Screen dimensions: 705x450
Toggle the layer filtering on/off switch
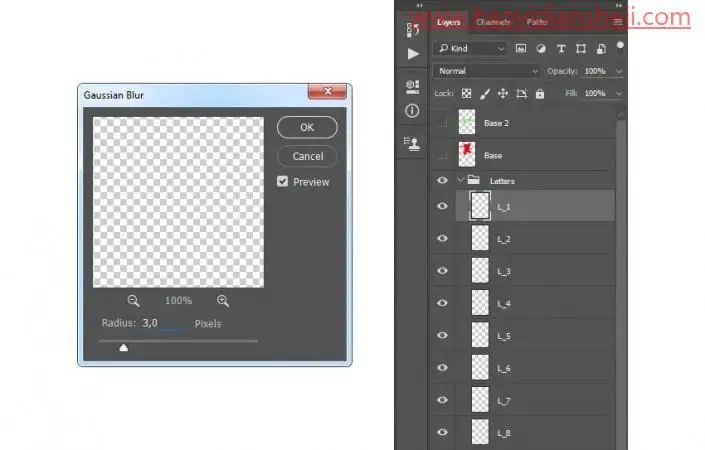point(620,46)
